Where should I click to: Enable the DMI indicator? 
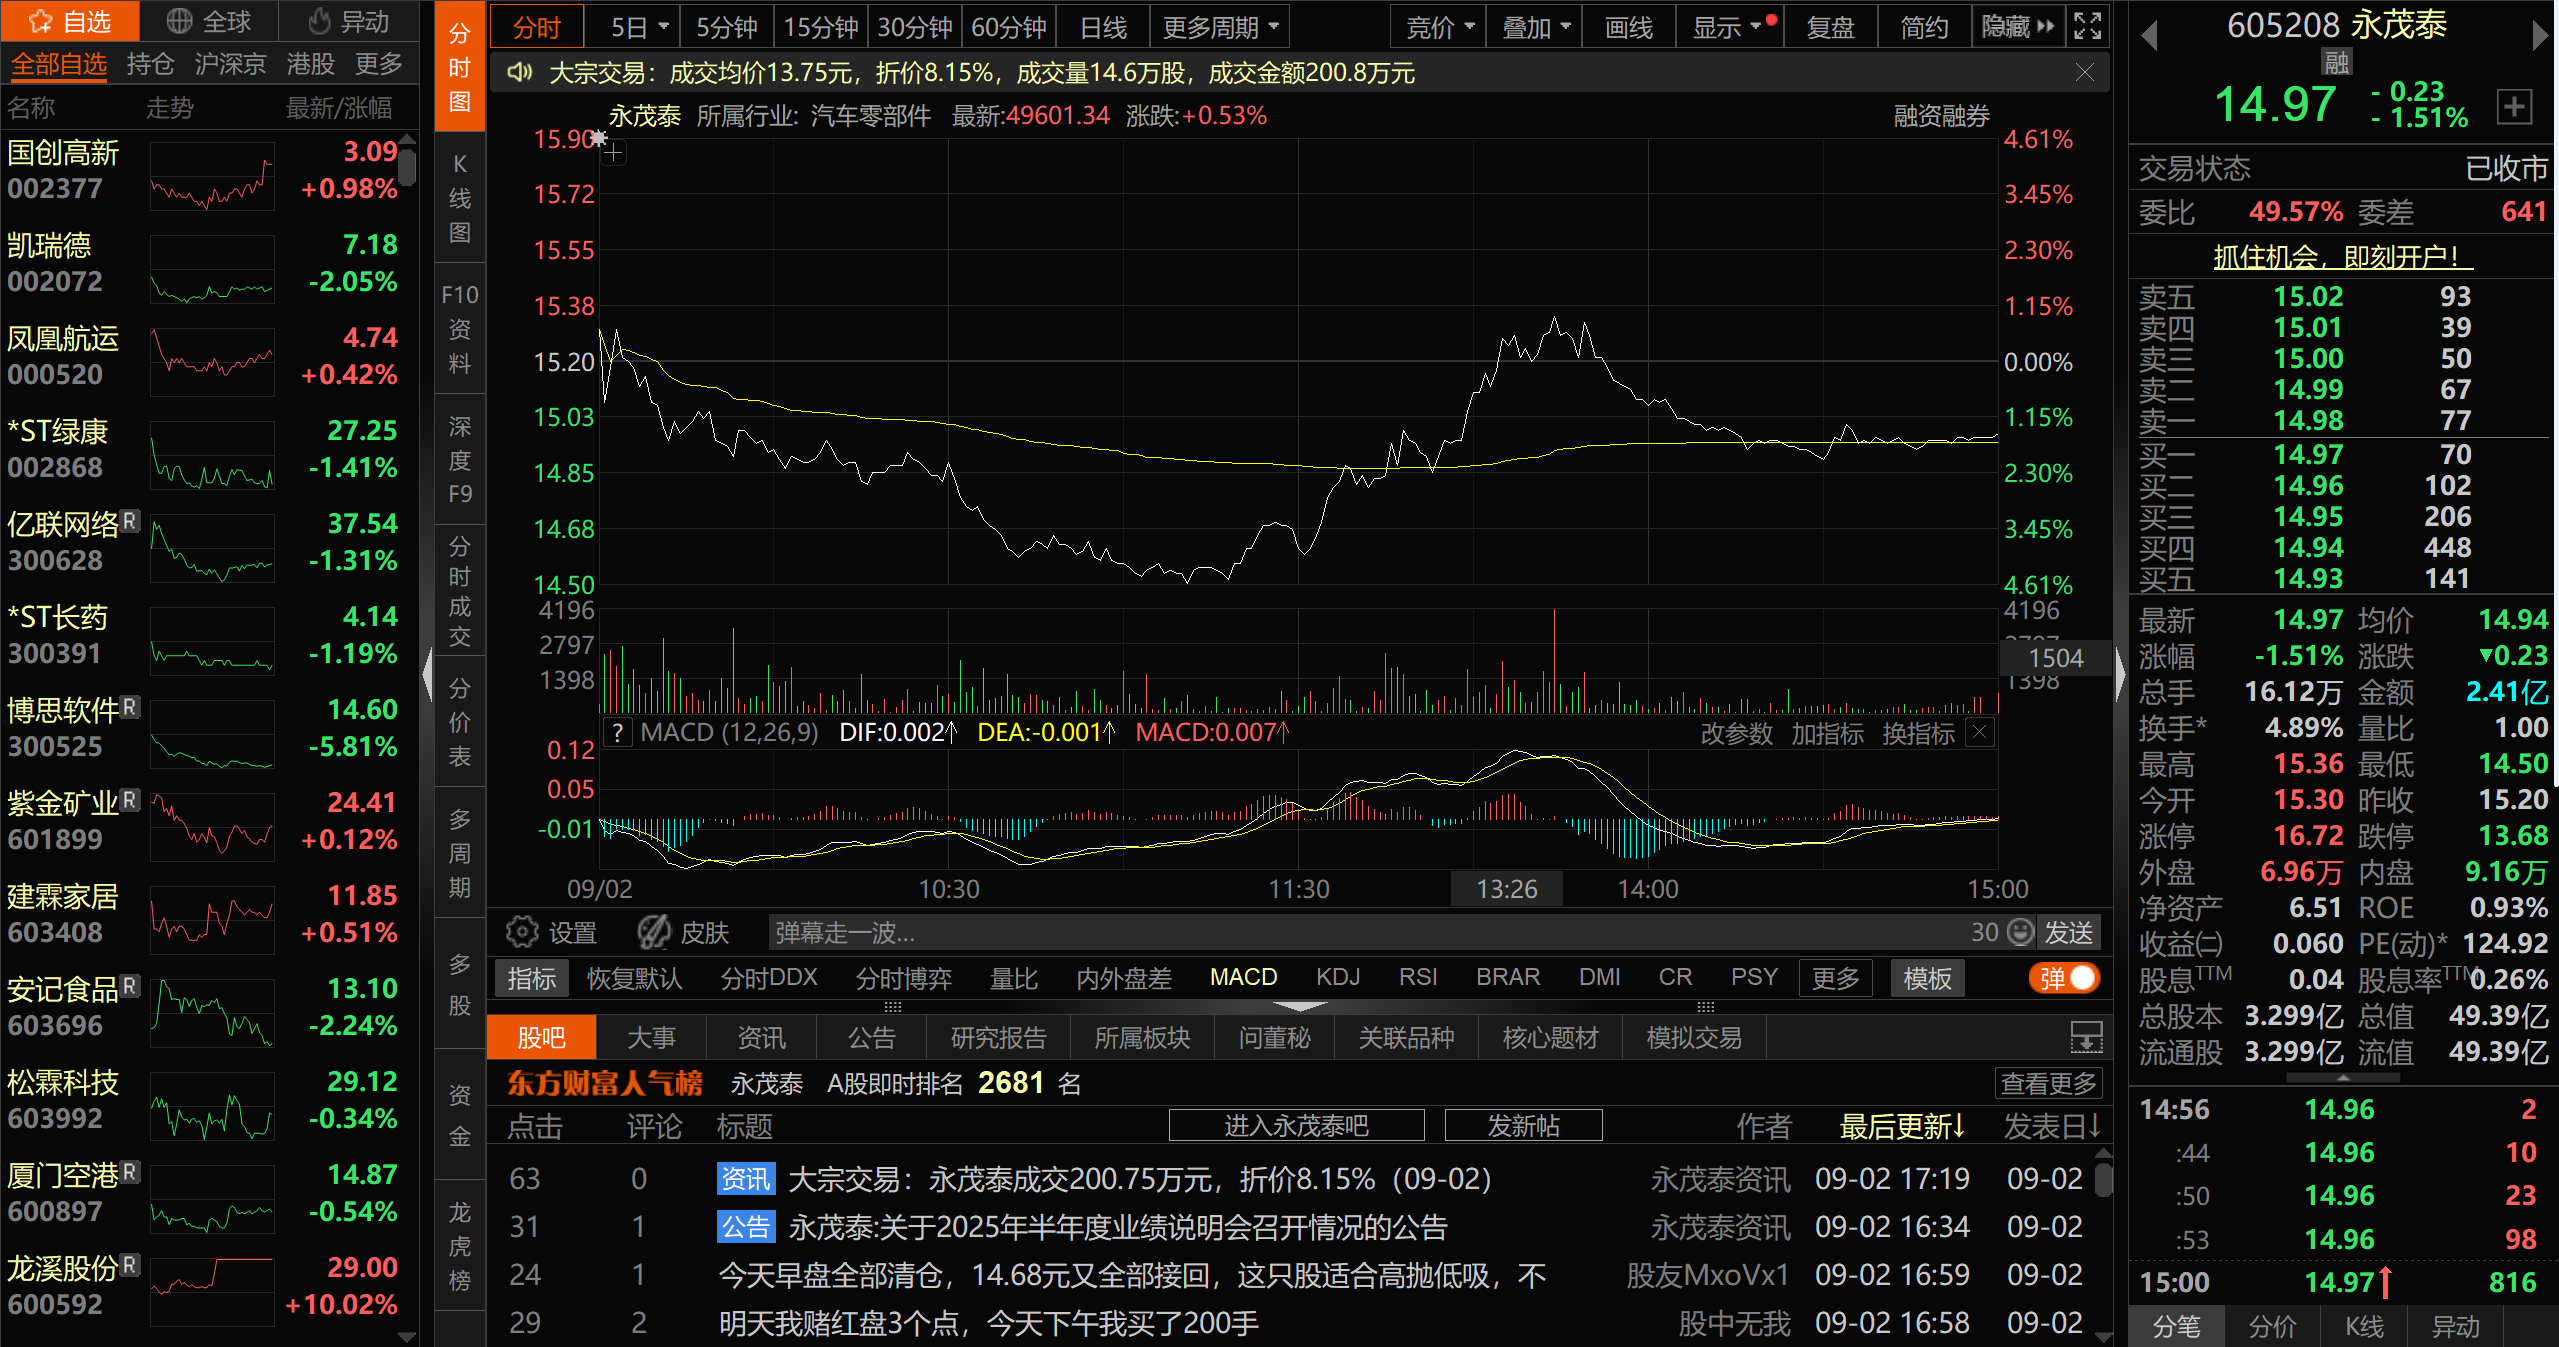coord(1599,977)
